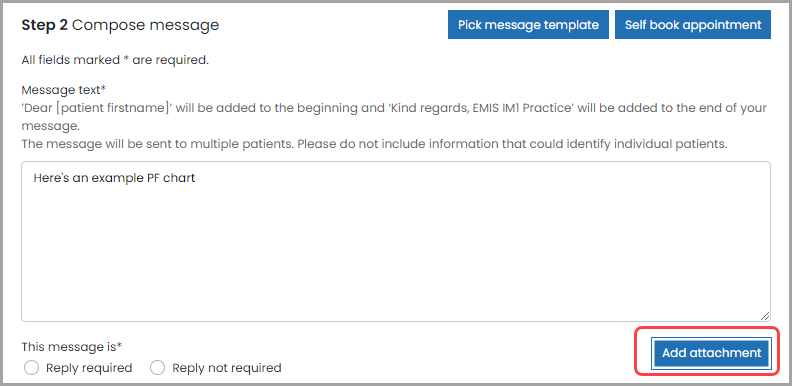The height and width of the screenshot is (386, 792).
Task: Click the 'All fields marked * are required' note
Action: click(x=115, y=60)
